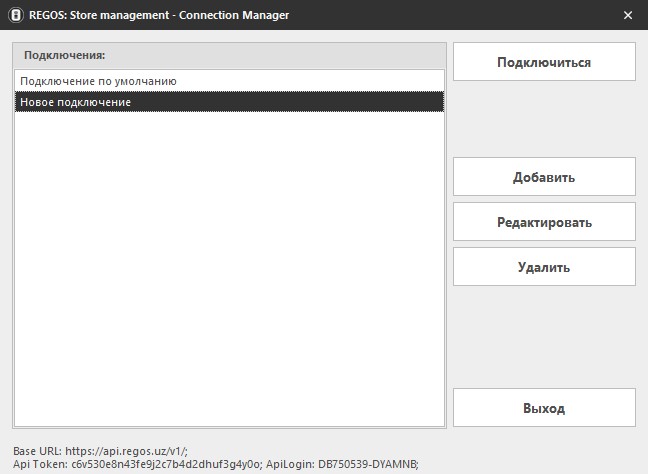Click the DB750539-DYAMNB login value
Viewport: 648px width, 474px height.
[368, 464]
